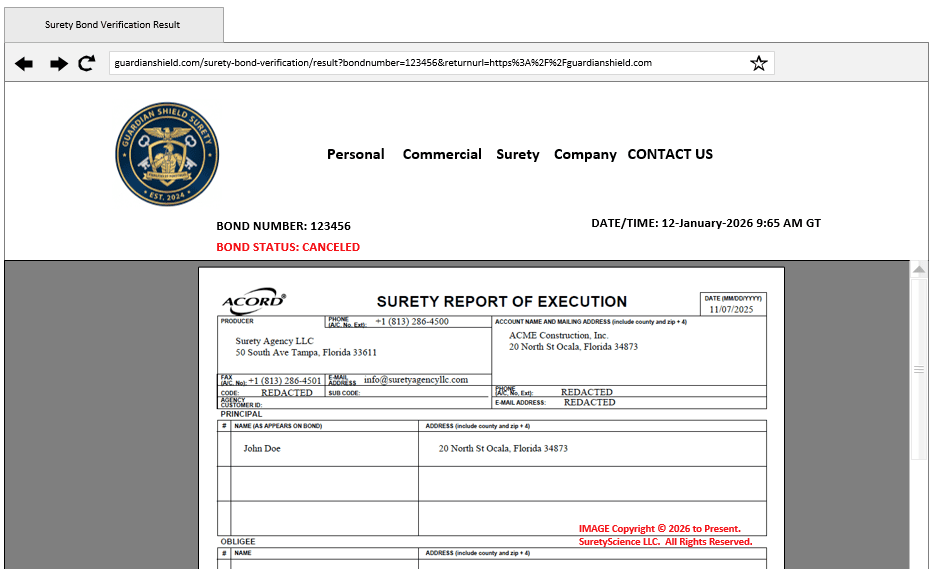This screenshot has width=936, height=569.
Task: Click the producer phone number +1 (813) 286-4500
Action: (x=412, y=322)
